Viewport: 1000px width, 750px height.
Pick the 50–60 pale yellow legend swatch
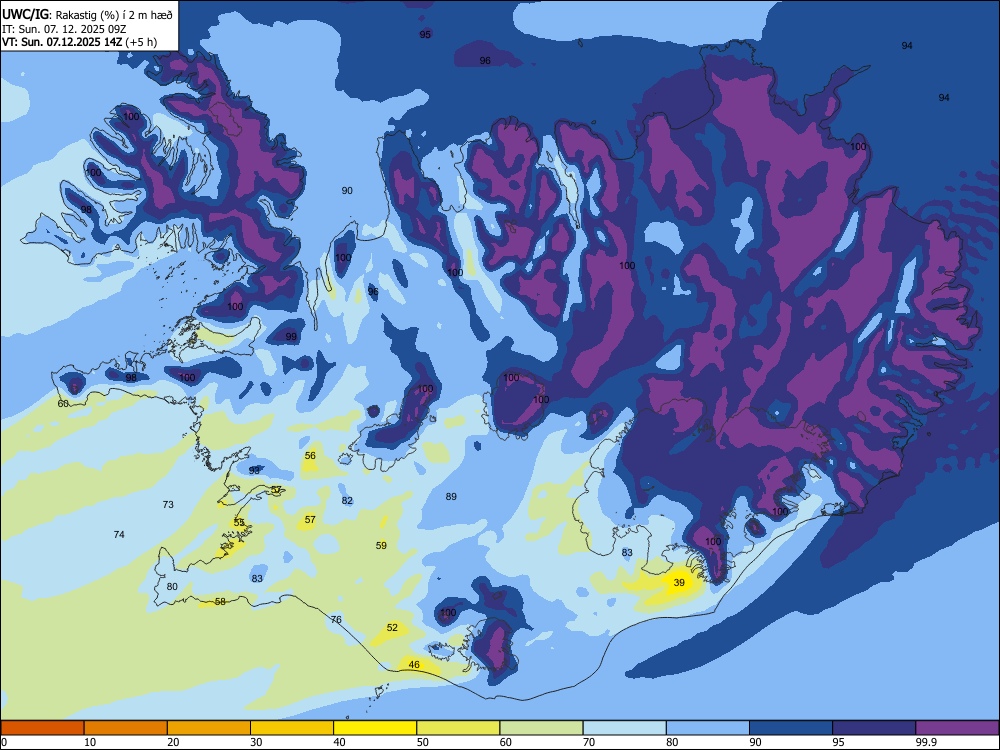click(458, 728)
